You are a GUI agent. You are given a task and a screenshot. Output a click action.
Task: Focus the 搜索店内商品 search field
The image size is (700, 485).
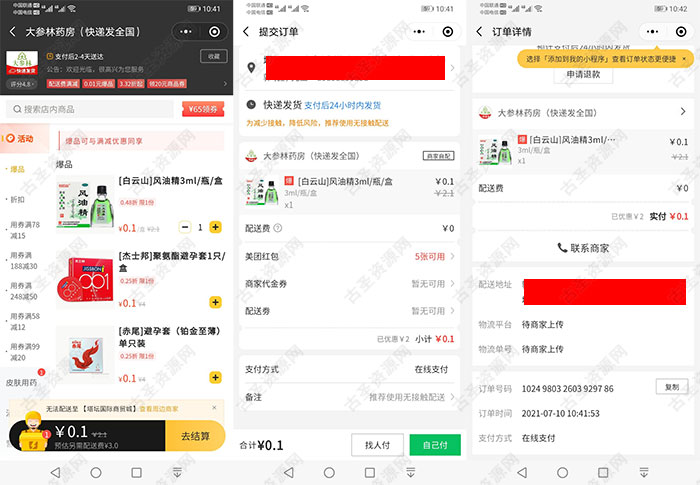[90, 109]
